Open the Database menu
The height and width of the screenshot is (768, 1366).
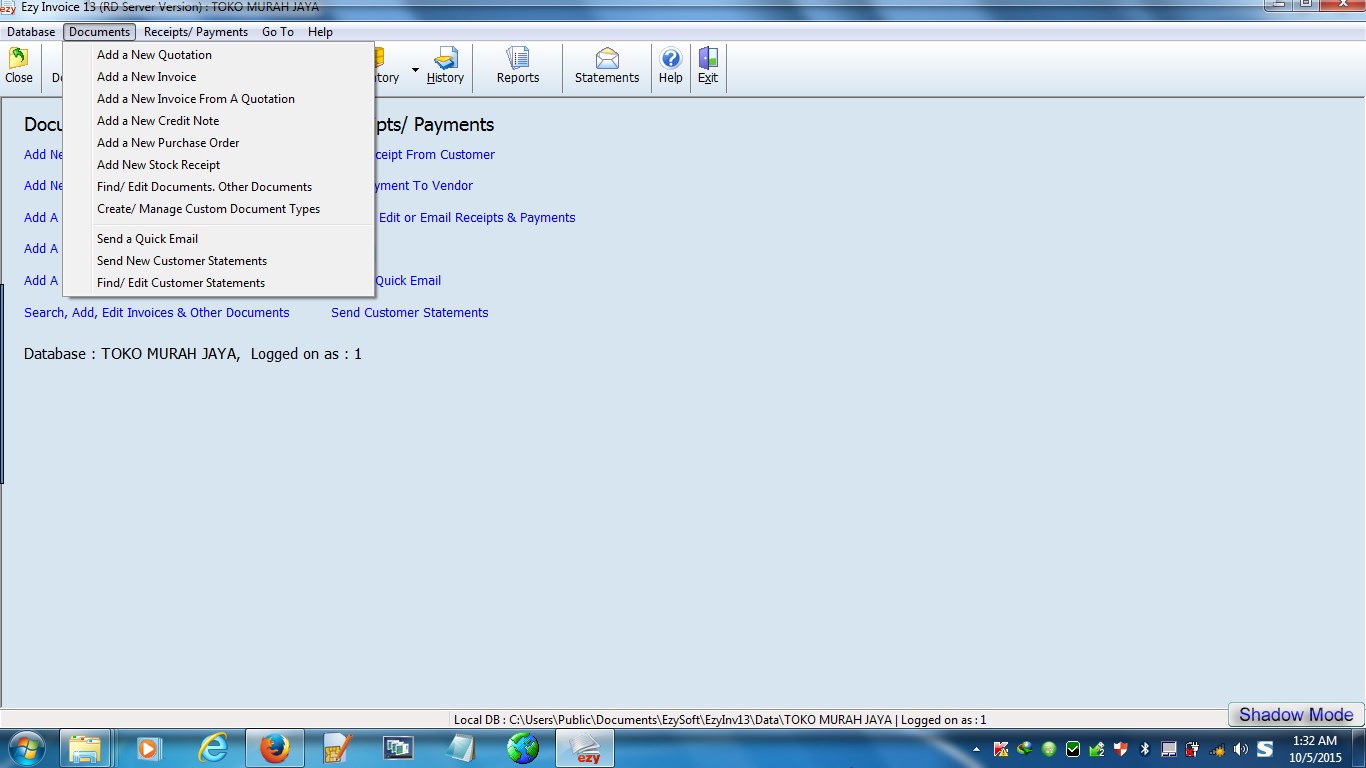tap(31, 32)
